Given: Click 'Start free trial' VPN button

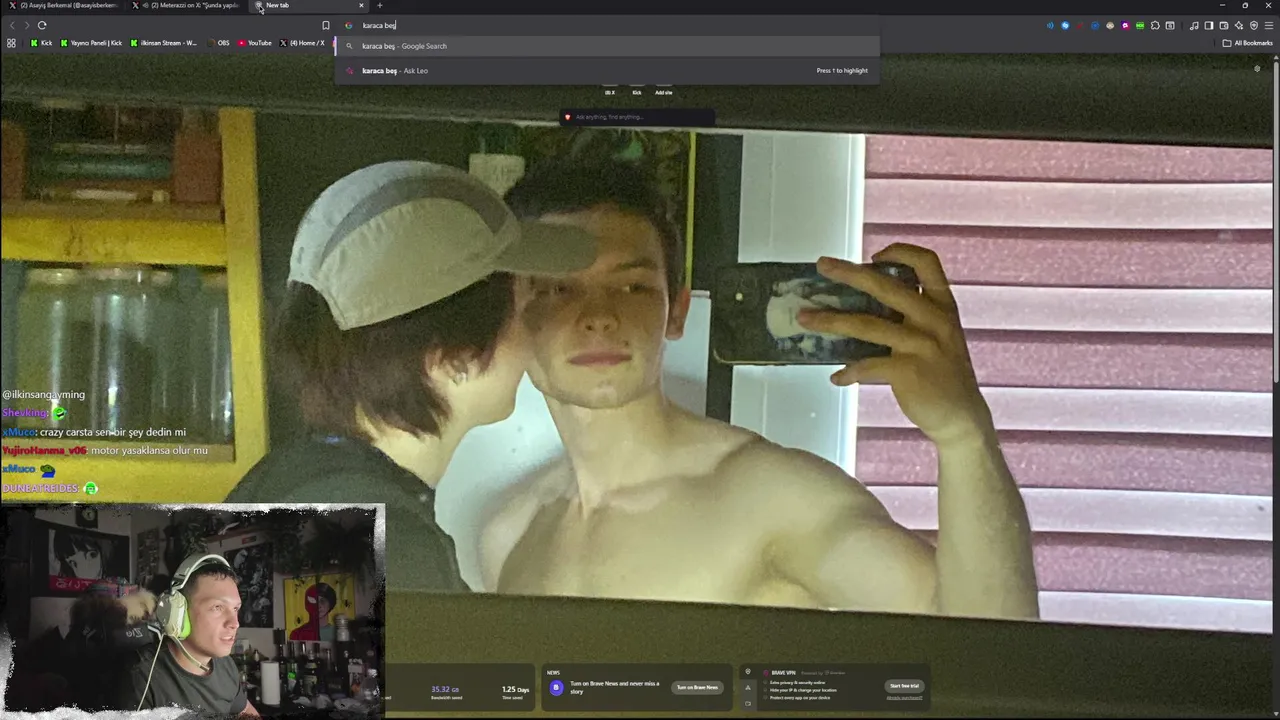Looking at the screenshot, I should pos(904,685).
